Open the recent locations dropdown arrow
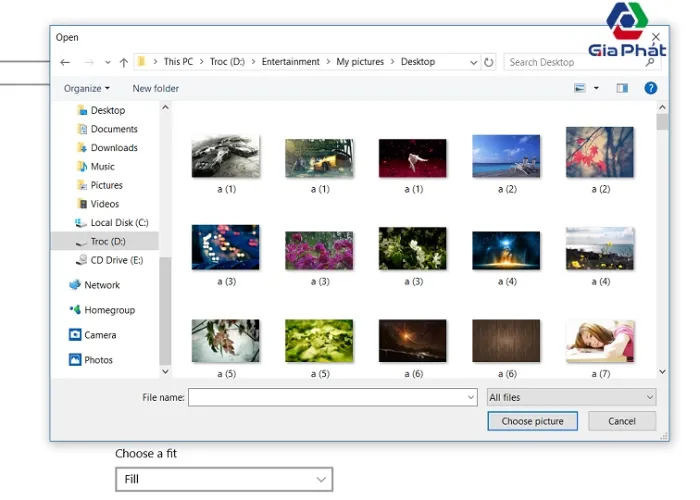Viewport: 700px width, 500px height. click(x=107, y=62)
